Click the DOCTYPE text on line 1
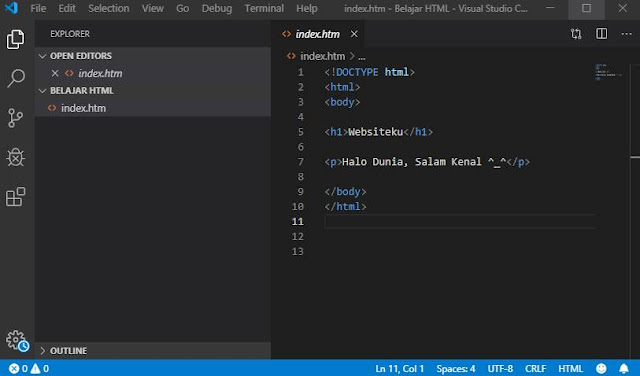 point(357,72)
